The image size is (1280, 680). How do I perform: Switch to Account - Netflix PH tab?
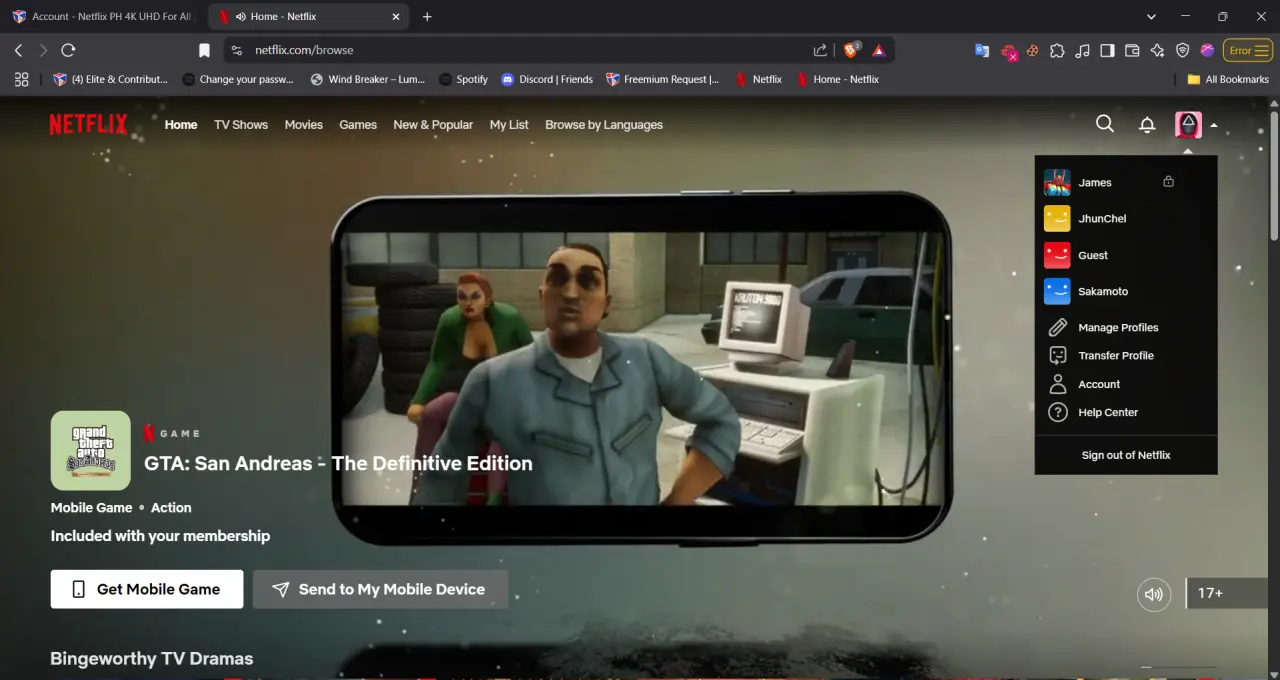[101, 17]
